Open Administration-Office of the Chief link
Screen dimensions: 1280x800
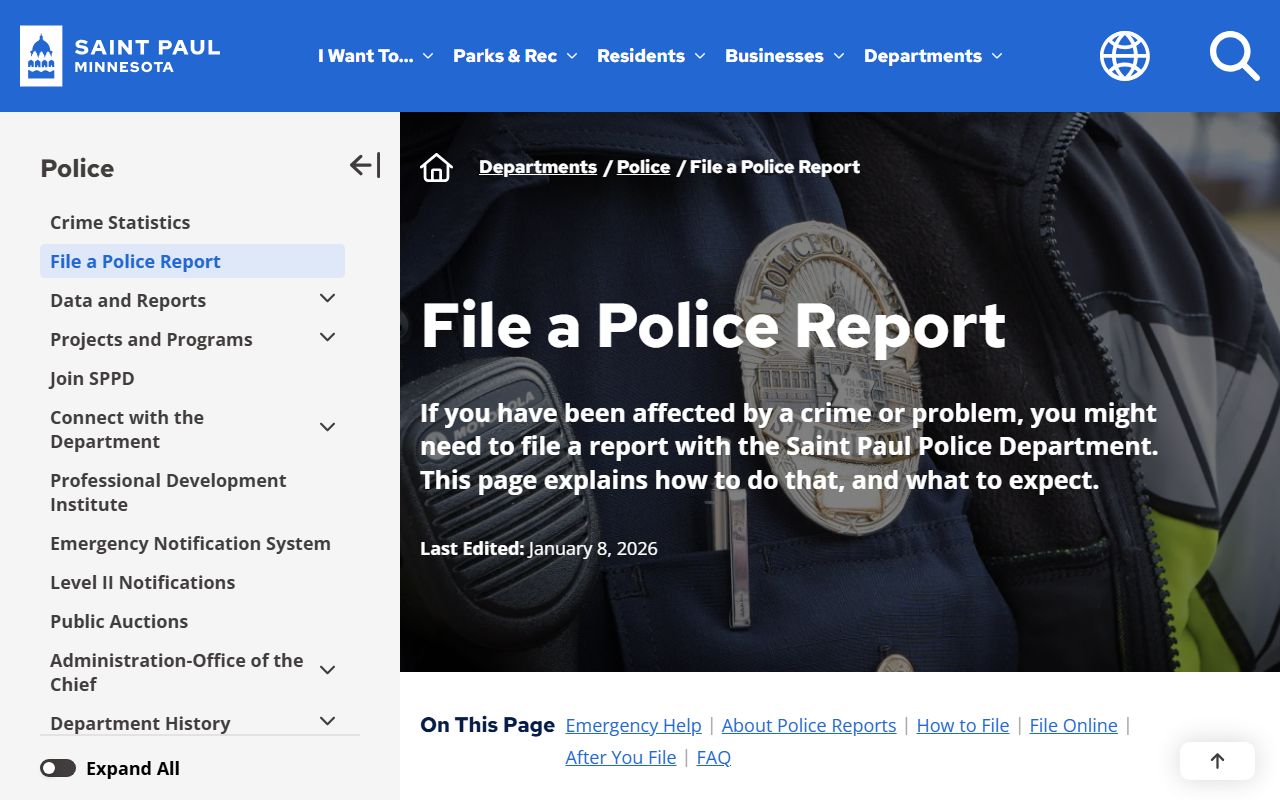coord(177,672)
